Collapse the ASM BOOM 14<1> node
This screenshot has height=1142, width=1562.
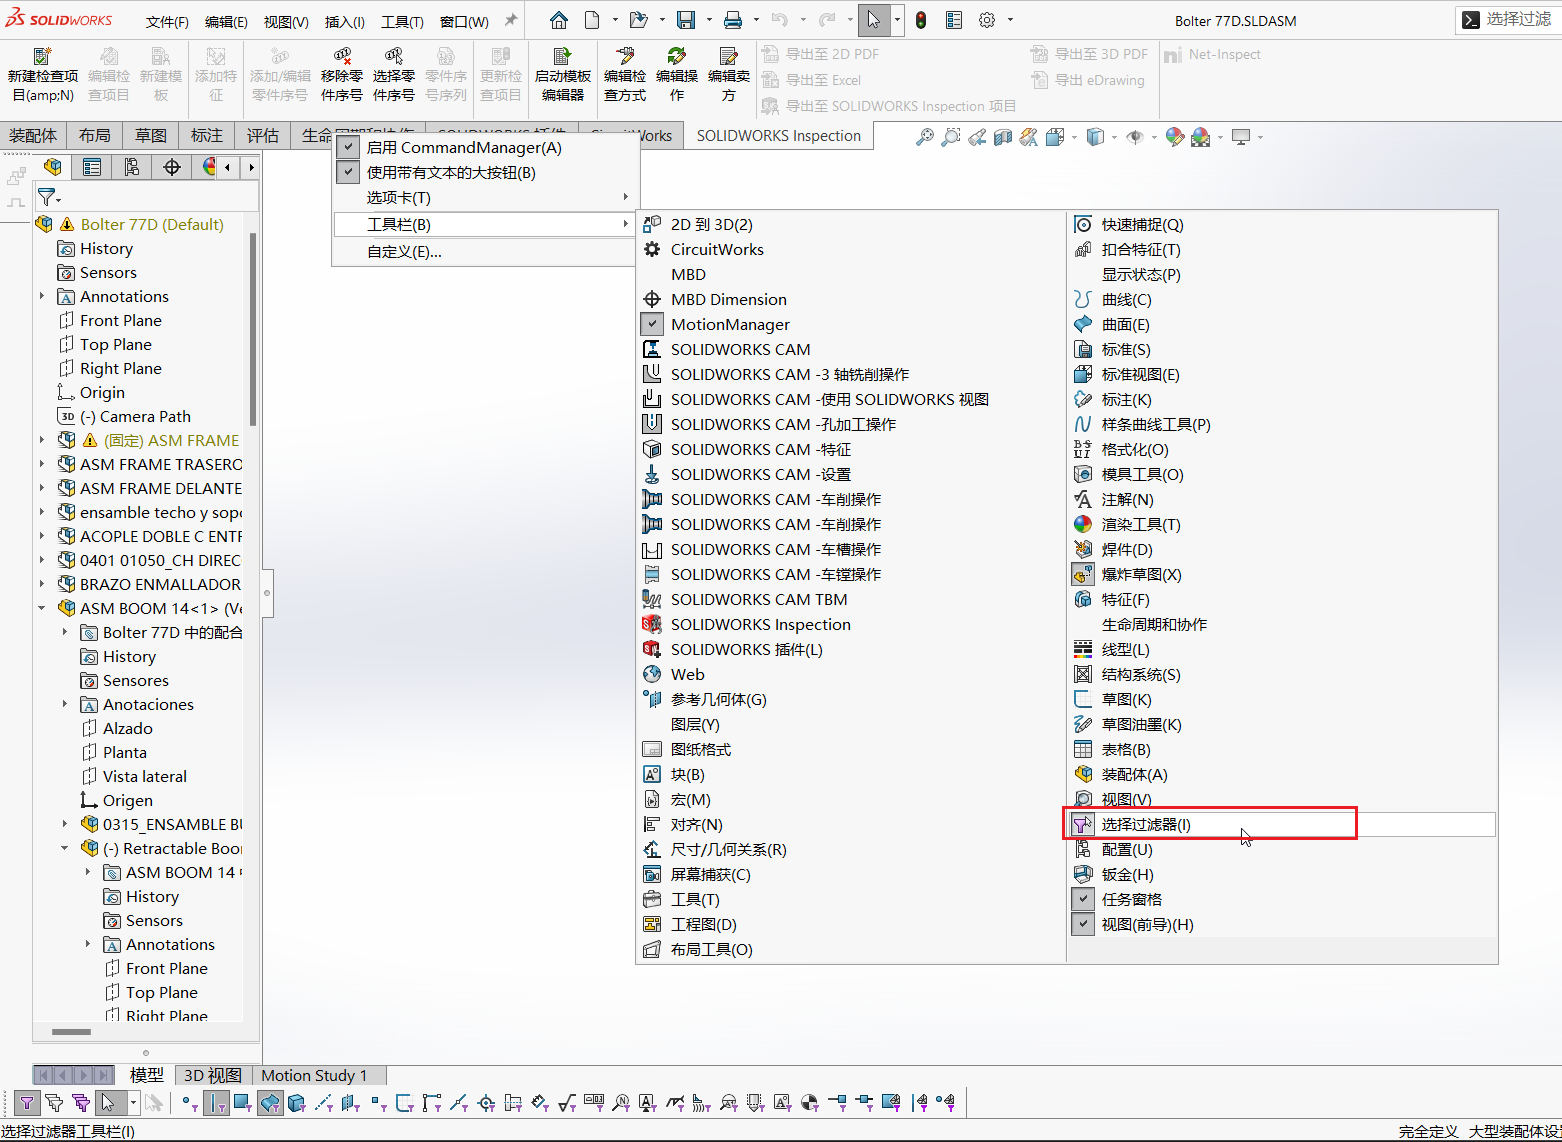42,608
